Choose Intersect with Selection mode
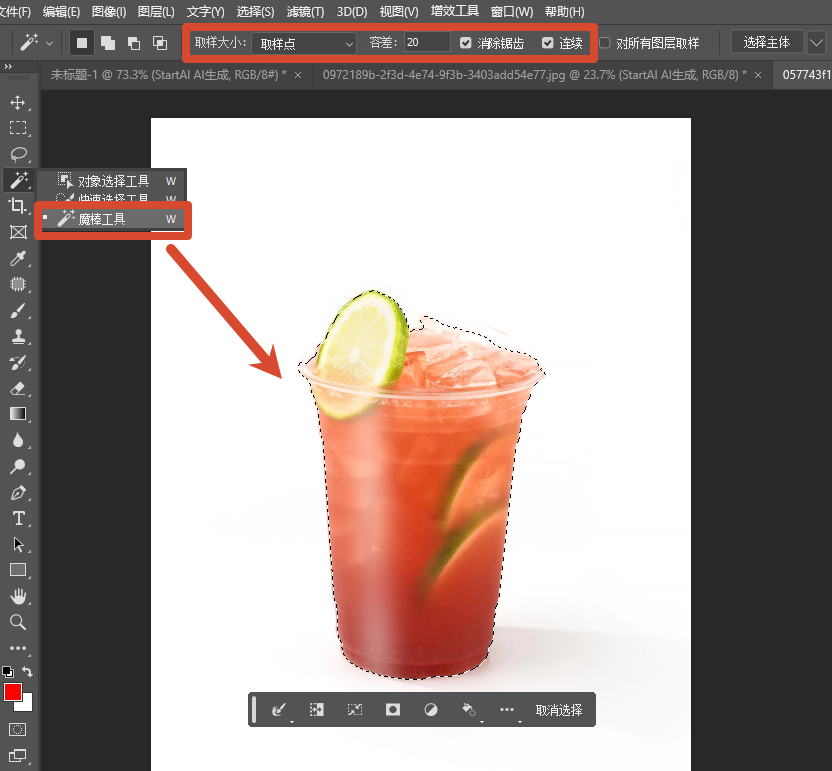The width and height of the screenshot is (832, 771). [x=160, y=43]
